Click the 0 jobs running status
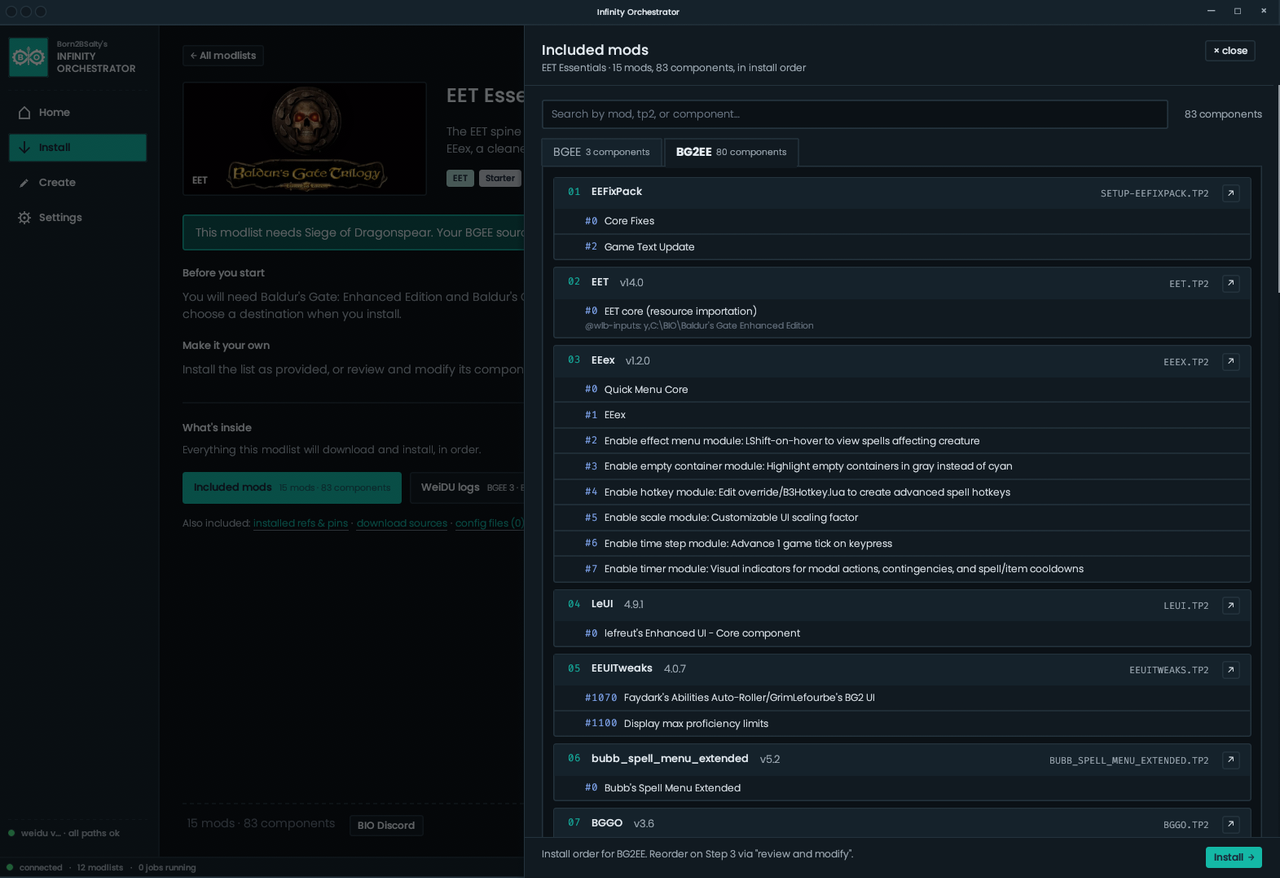The image size is (1280, 878). [x=167, y=868]
